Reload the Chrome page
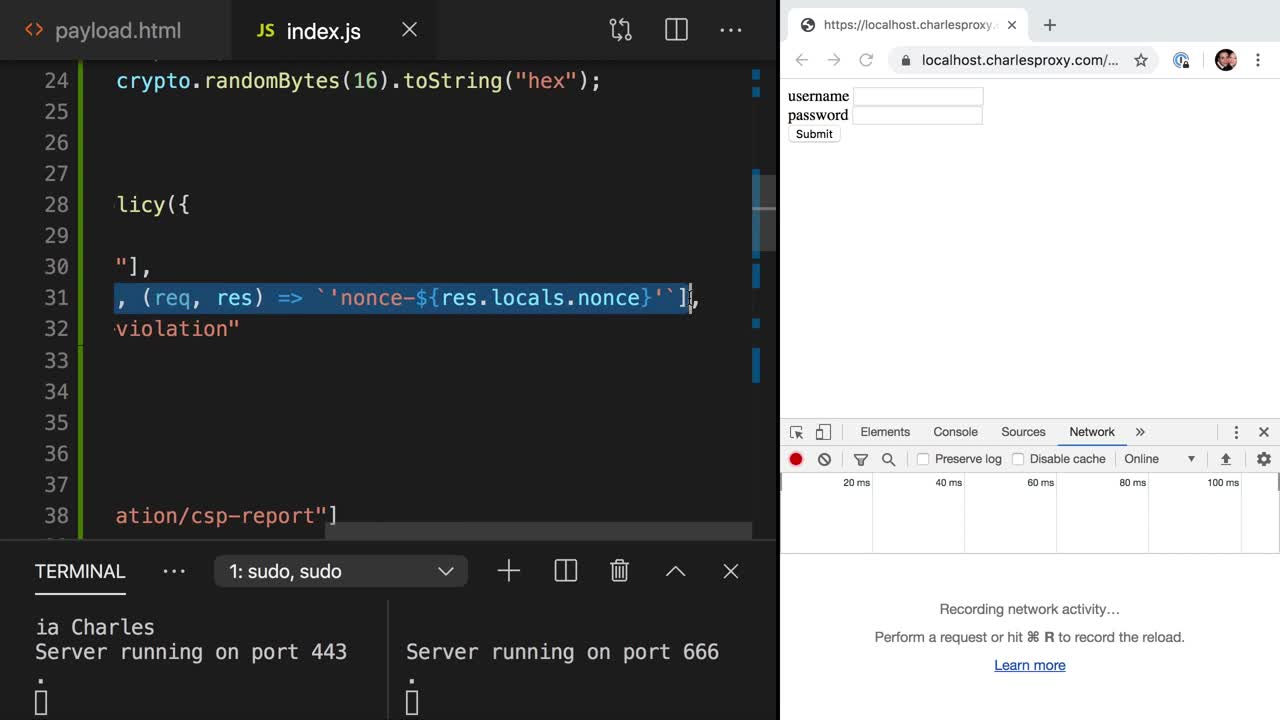Viewport: 1280px width, 720px height. [866, 60]
